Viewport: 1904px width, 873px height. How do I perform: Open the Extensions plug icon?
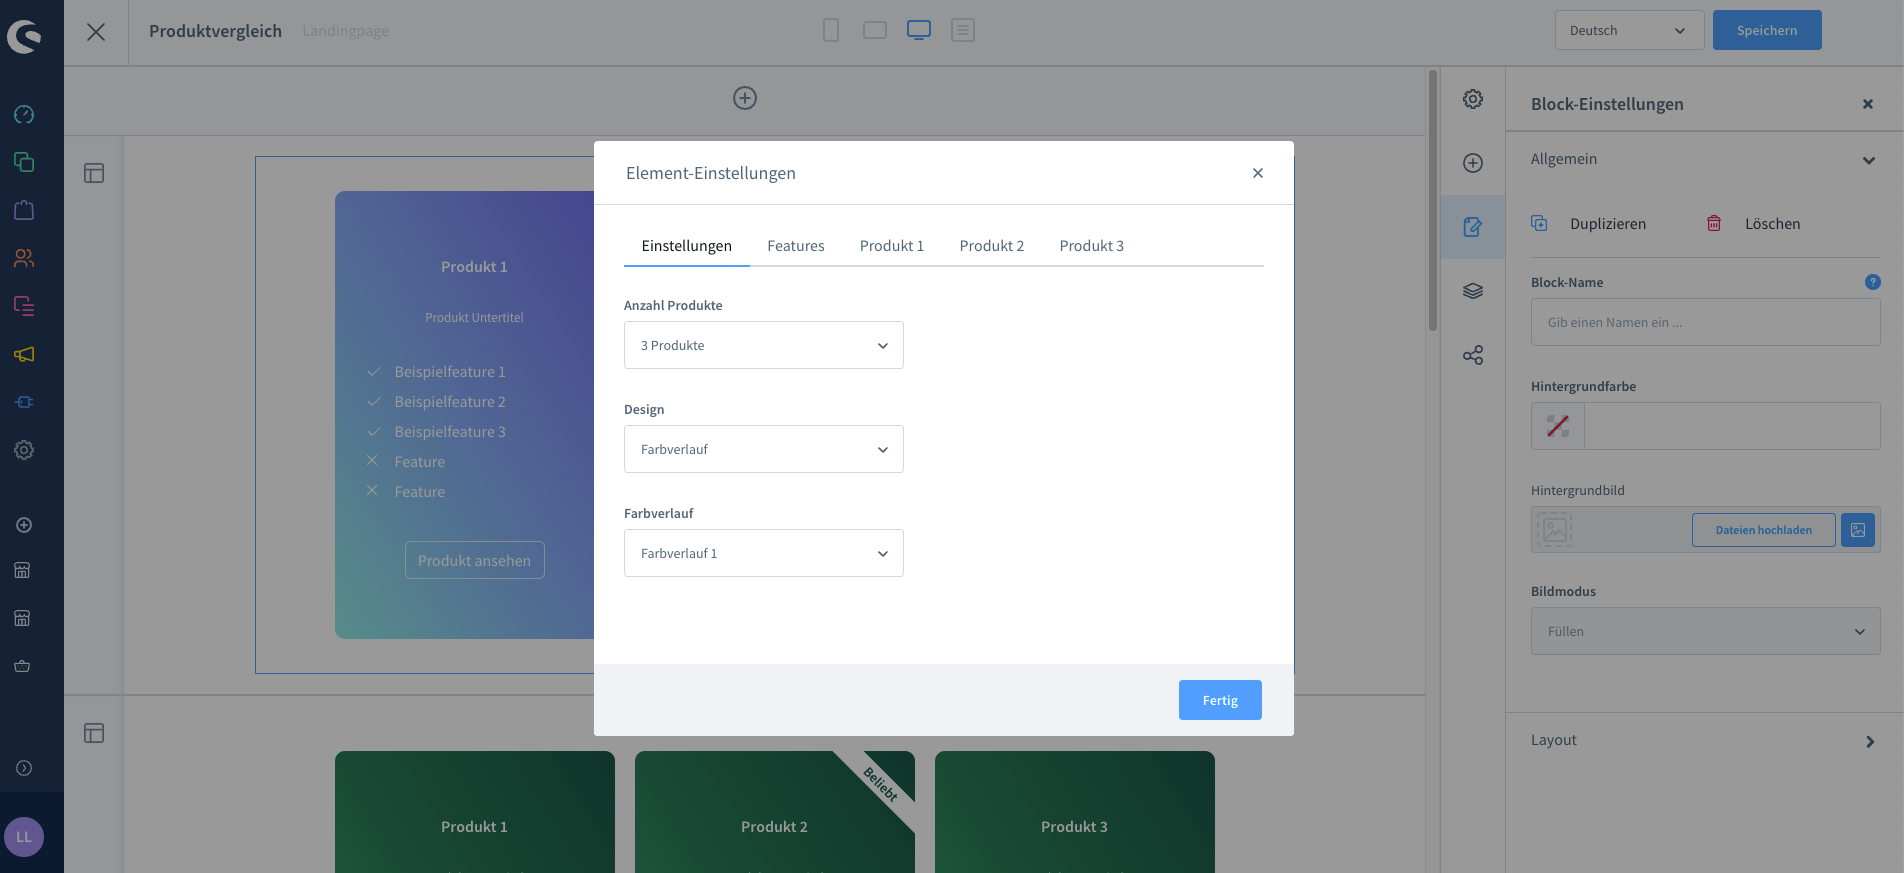click(x=24, y=402)
